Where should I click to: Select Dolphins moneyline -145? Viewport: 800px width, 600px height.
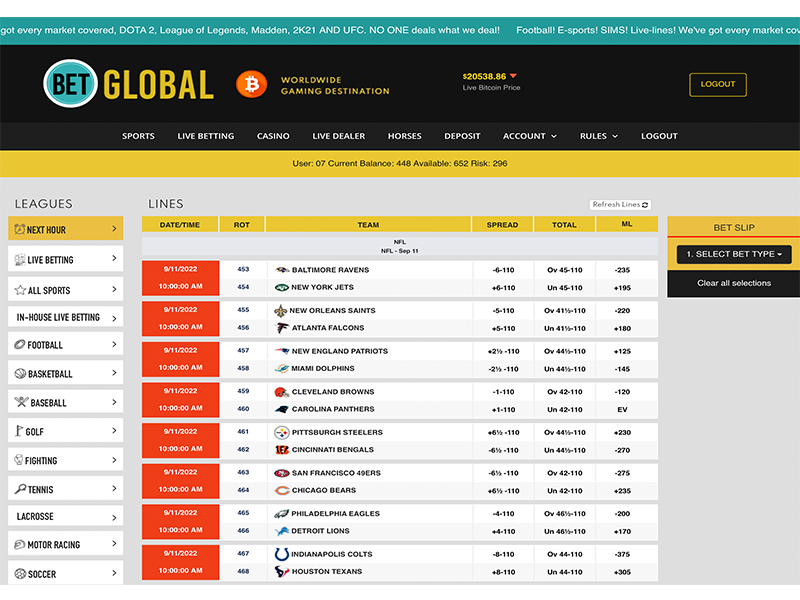coord(622,369)
